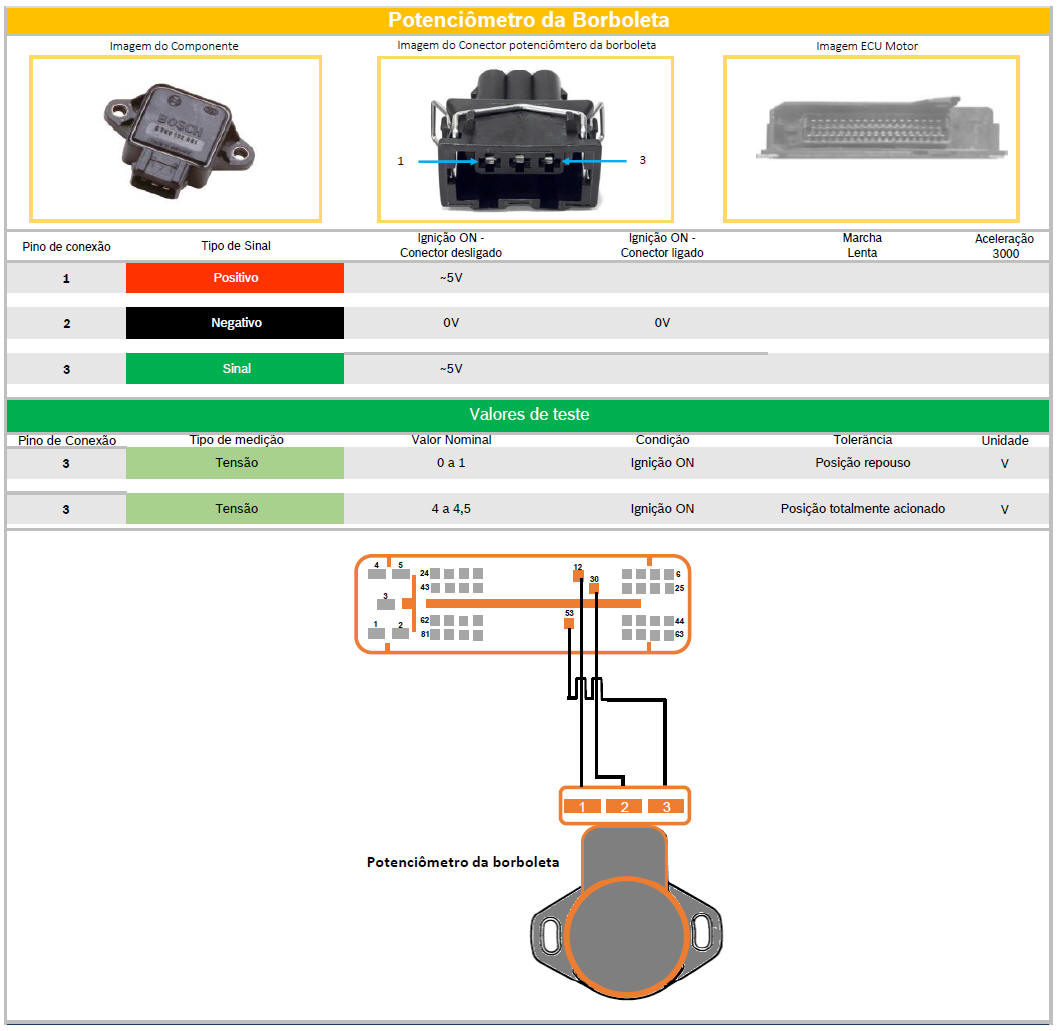The image size is (1059, 1031).
Task: Click the yellow Potenciômetro da Borboleta title bar
Action: coord(529,20)
